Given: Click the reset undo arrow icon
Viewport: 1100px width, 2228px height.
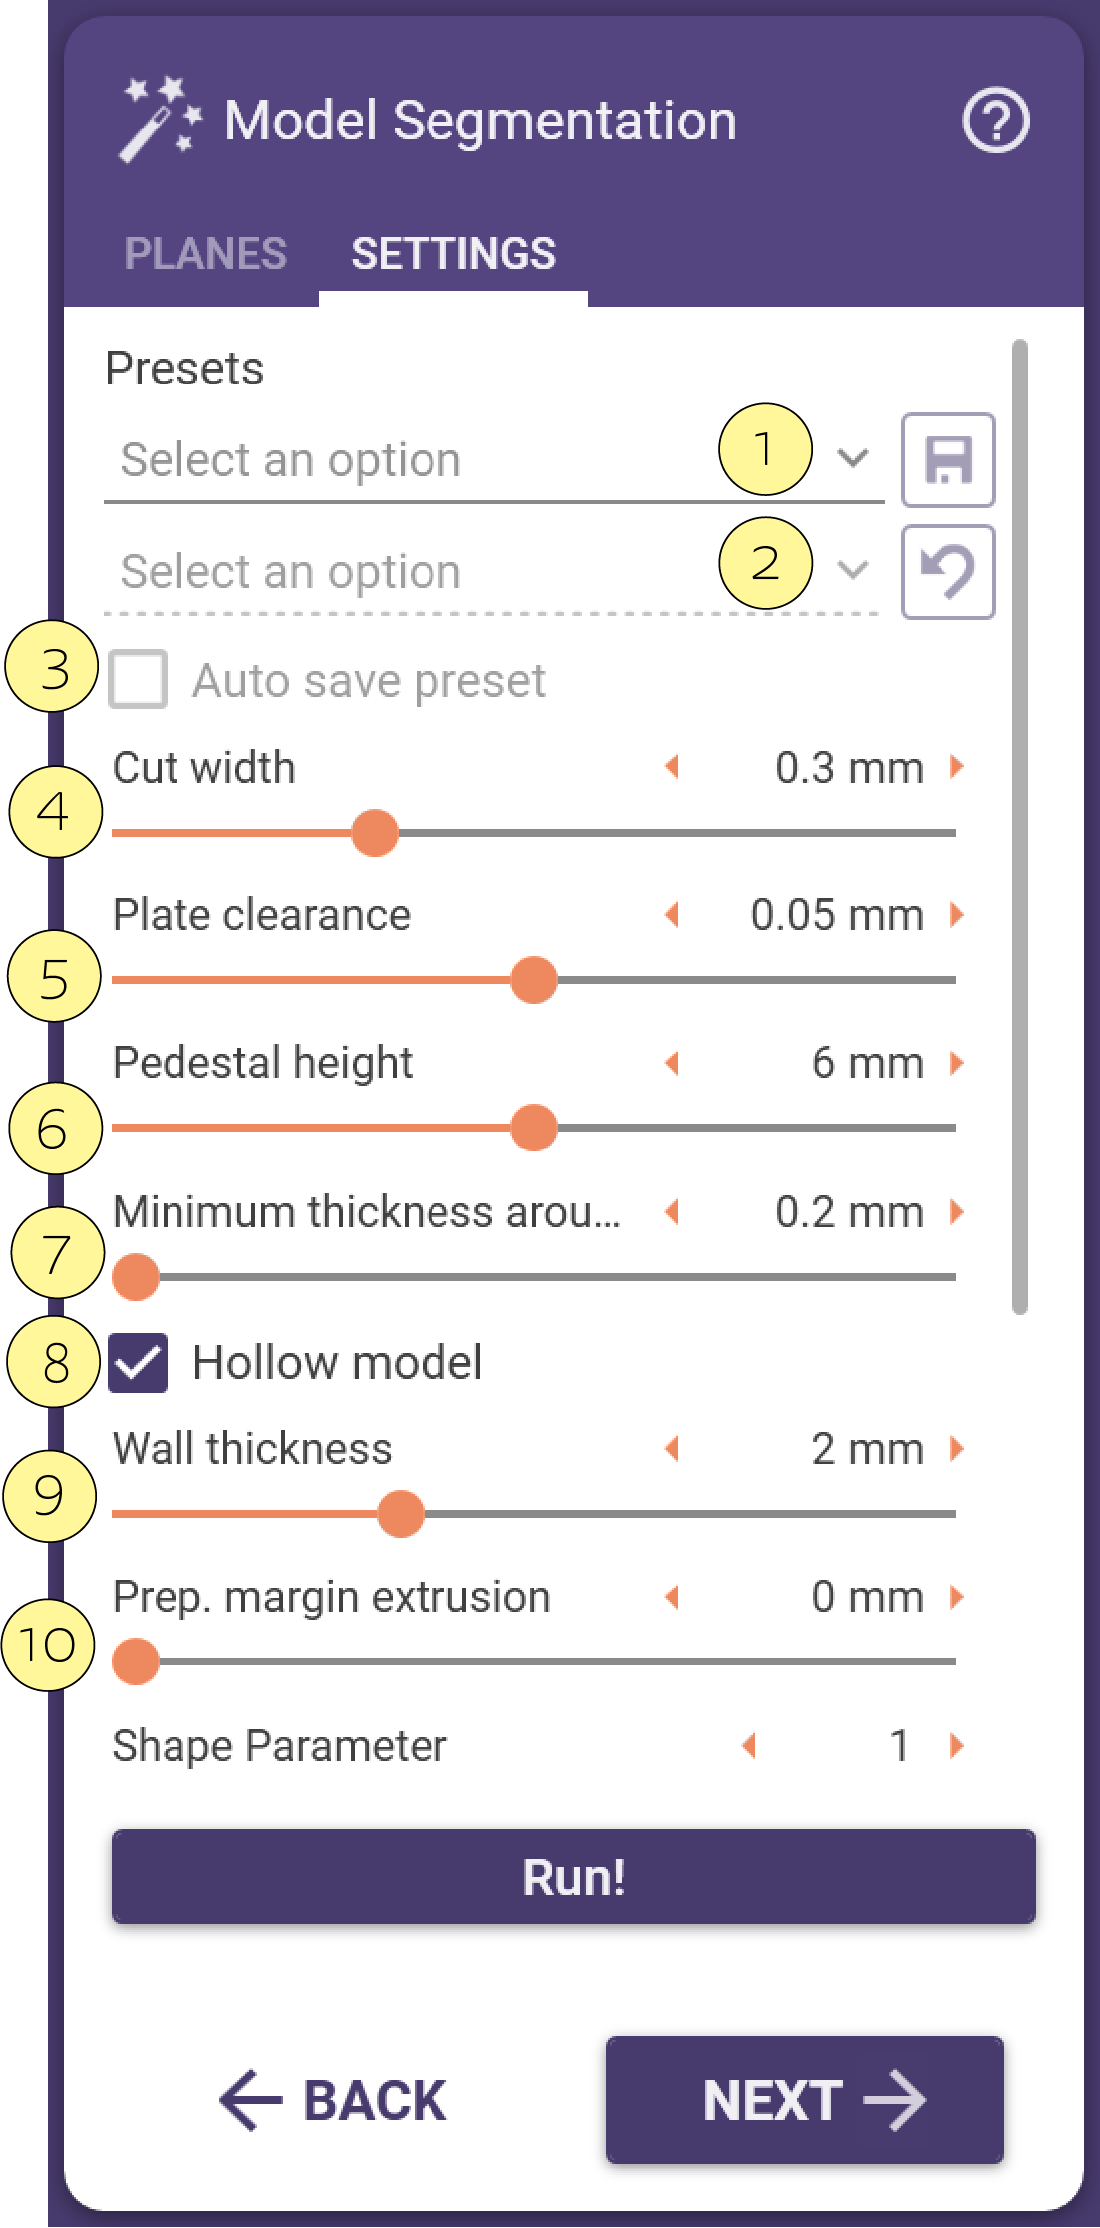Looking at the screenshot, I should 948,572.
